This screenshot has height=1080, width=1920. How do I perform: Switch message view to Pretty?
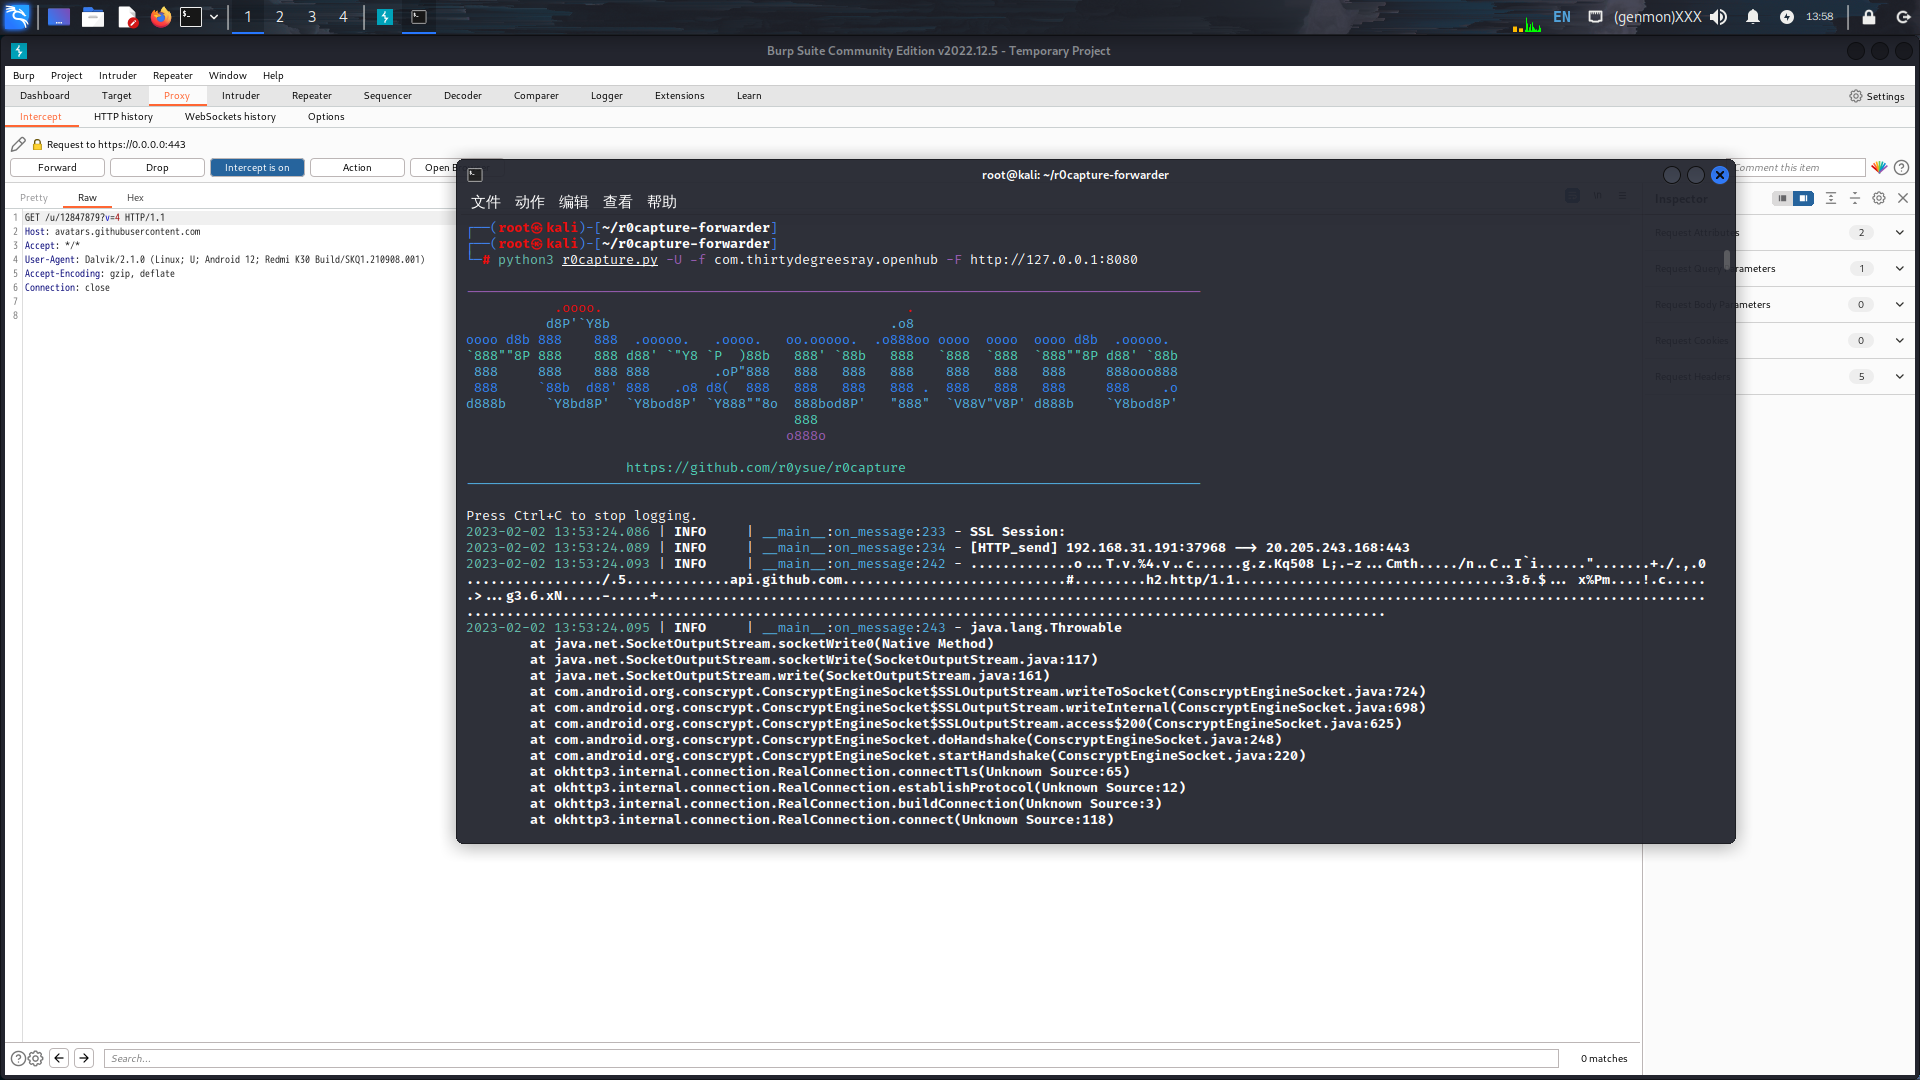34,198
